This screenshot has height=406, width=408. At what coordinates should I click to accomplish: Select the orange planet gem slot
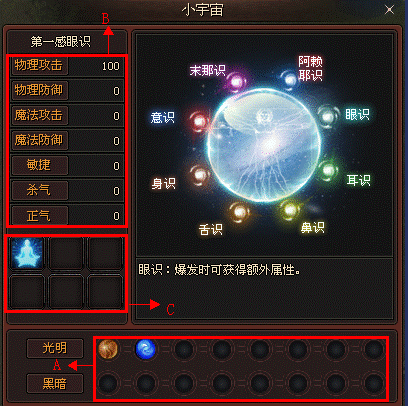108,349
